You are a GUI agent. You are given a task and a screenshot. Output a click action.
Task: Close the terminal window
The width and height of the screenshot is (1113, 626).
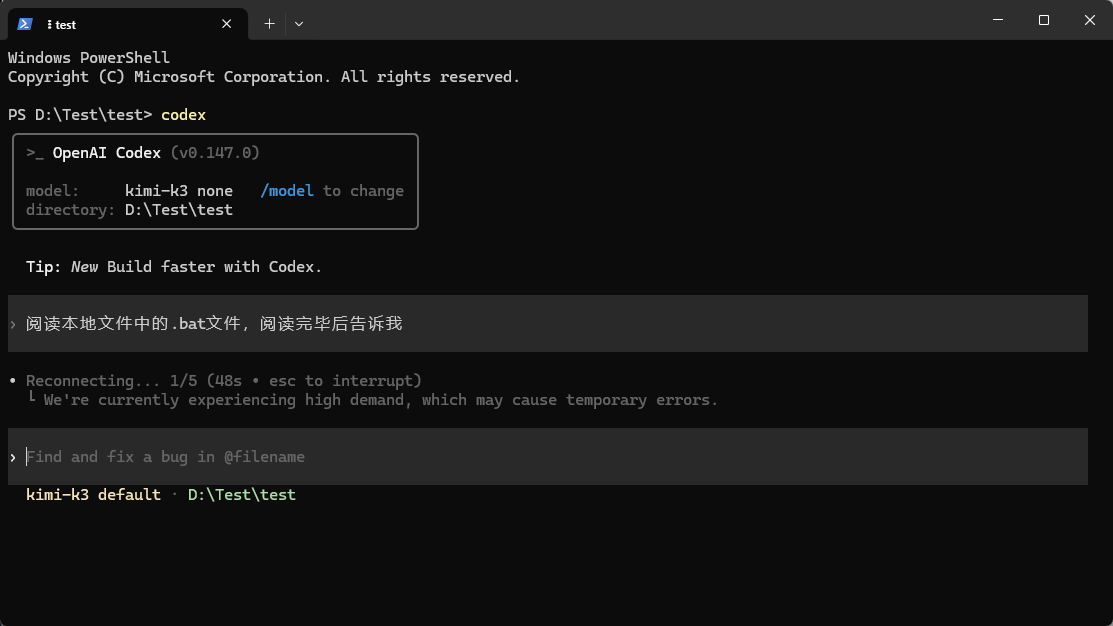pyautogui.click(x=1090, y=20)
